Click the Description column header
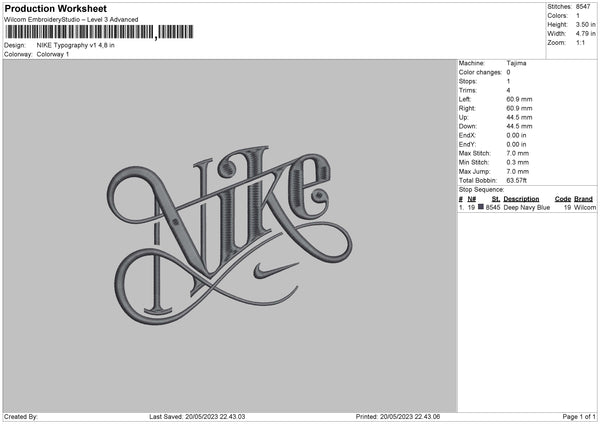 coord(521,198)
